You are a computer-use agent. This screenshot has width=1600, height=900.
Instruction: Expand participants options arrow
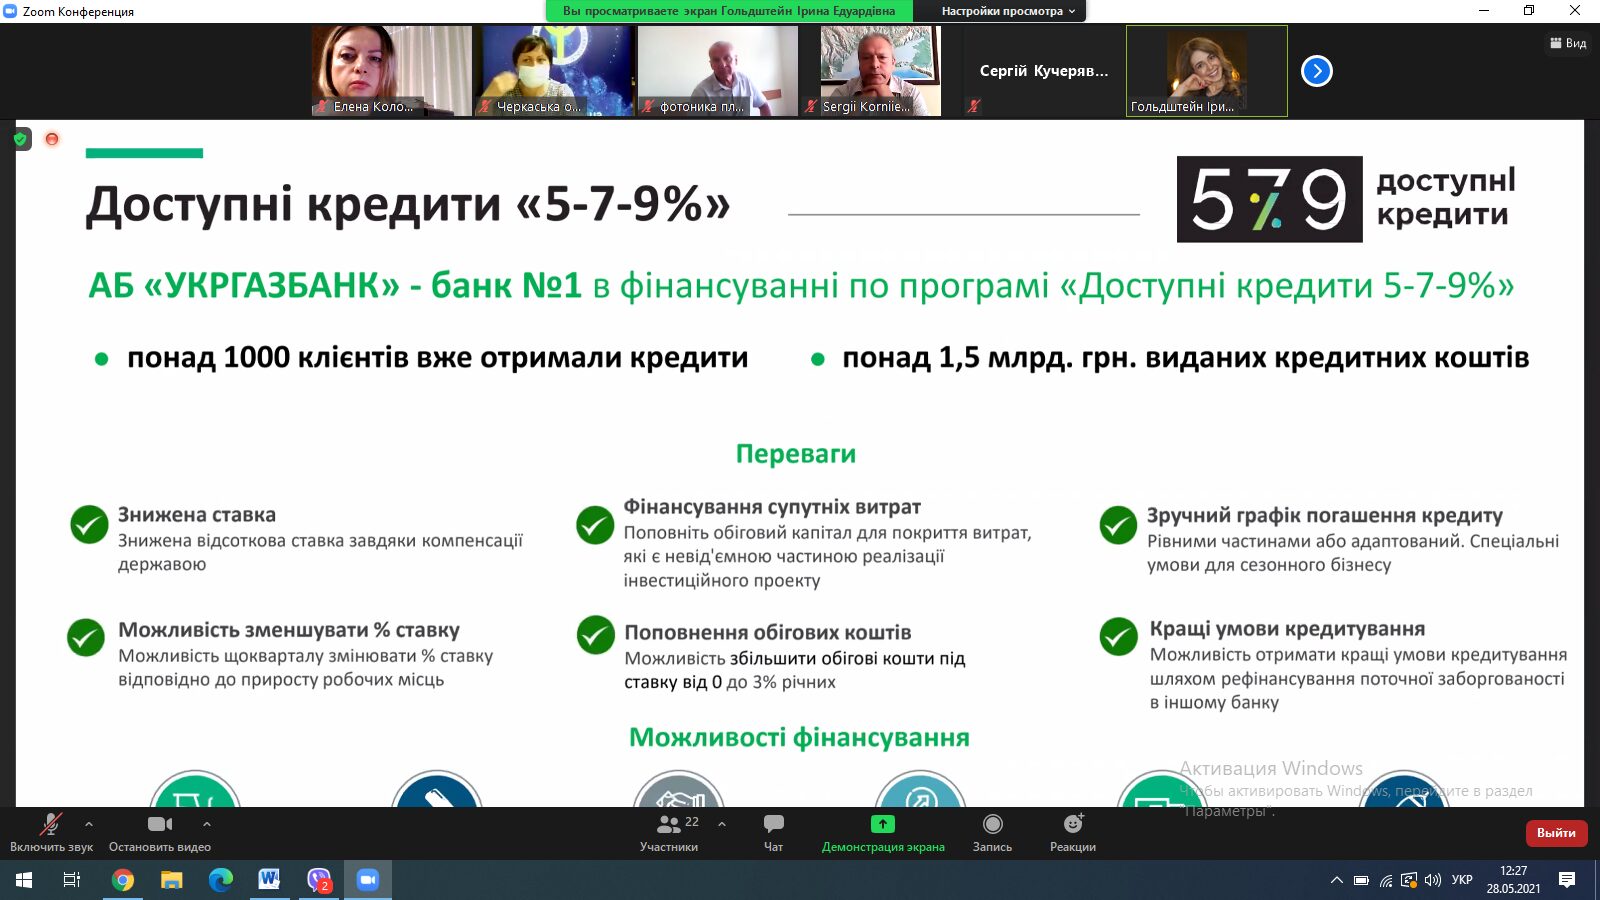[722, 824]
